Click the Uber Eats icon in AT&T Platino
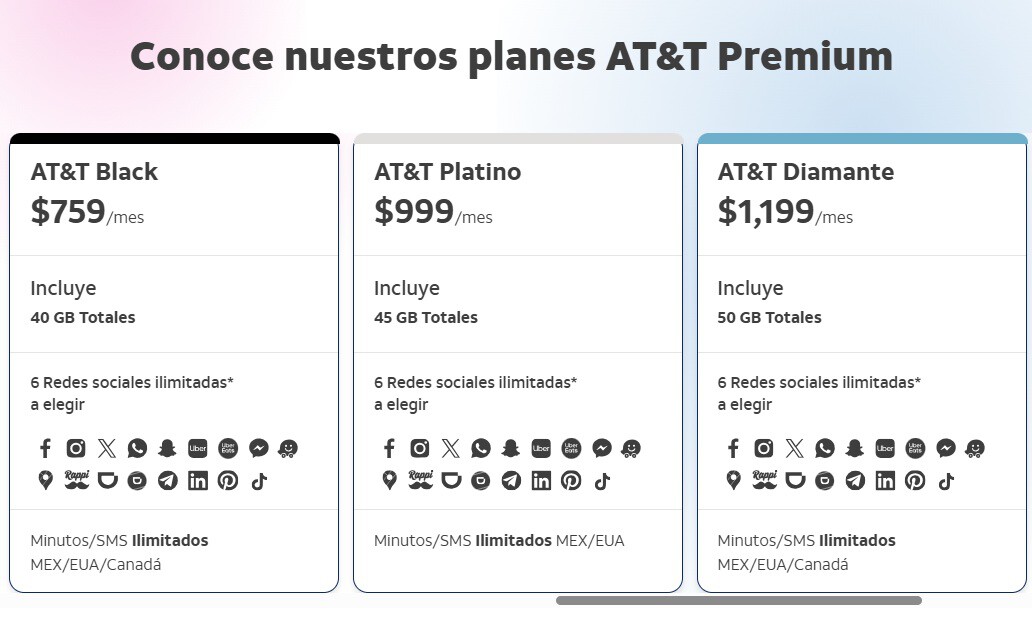 pos(572,448)
